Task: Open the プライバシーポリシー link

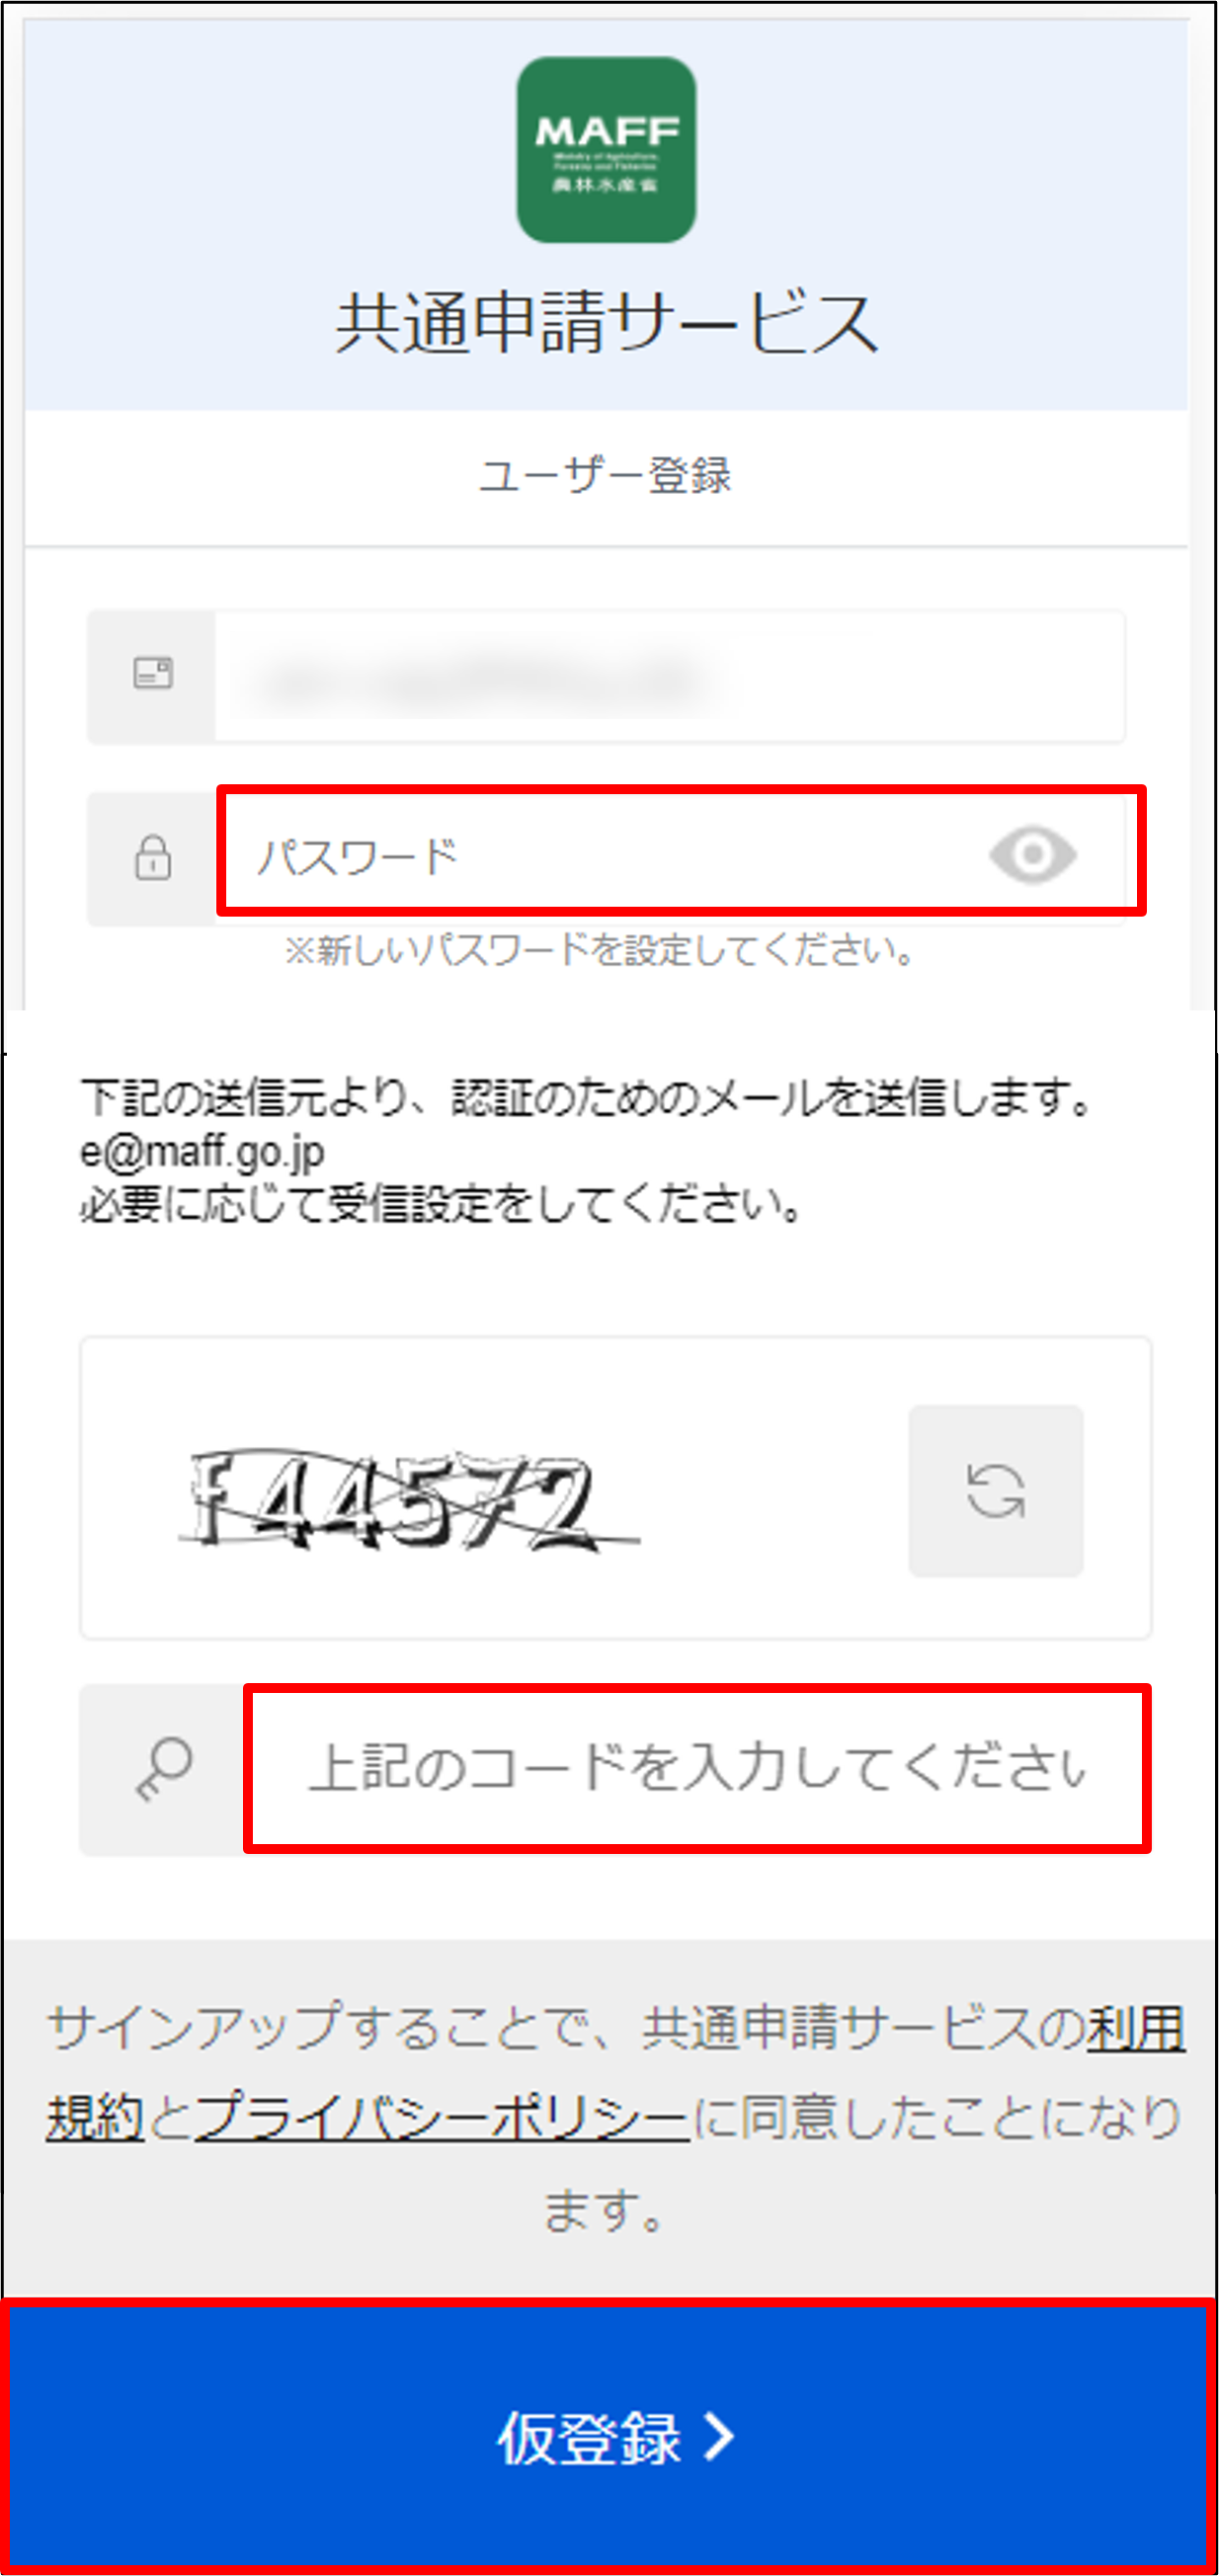Action: point(442,2117)
